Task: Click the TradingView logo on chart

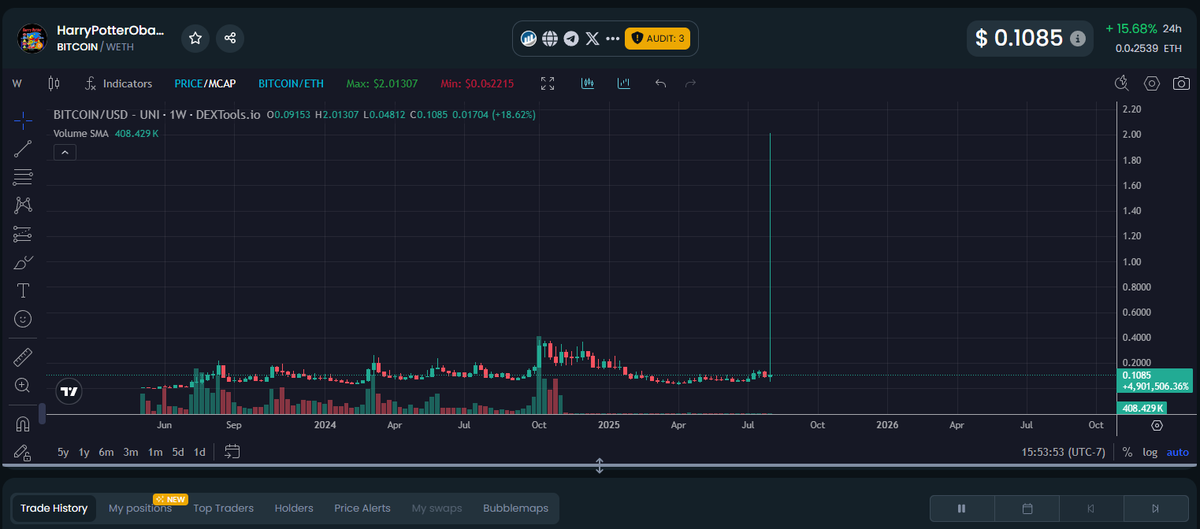Action: click(69, 392)
